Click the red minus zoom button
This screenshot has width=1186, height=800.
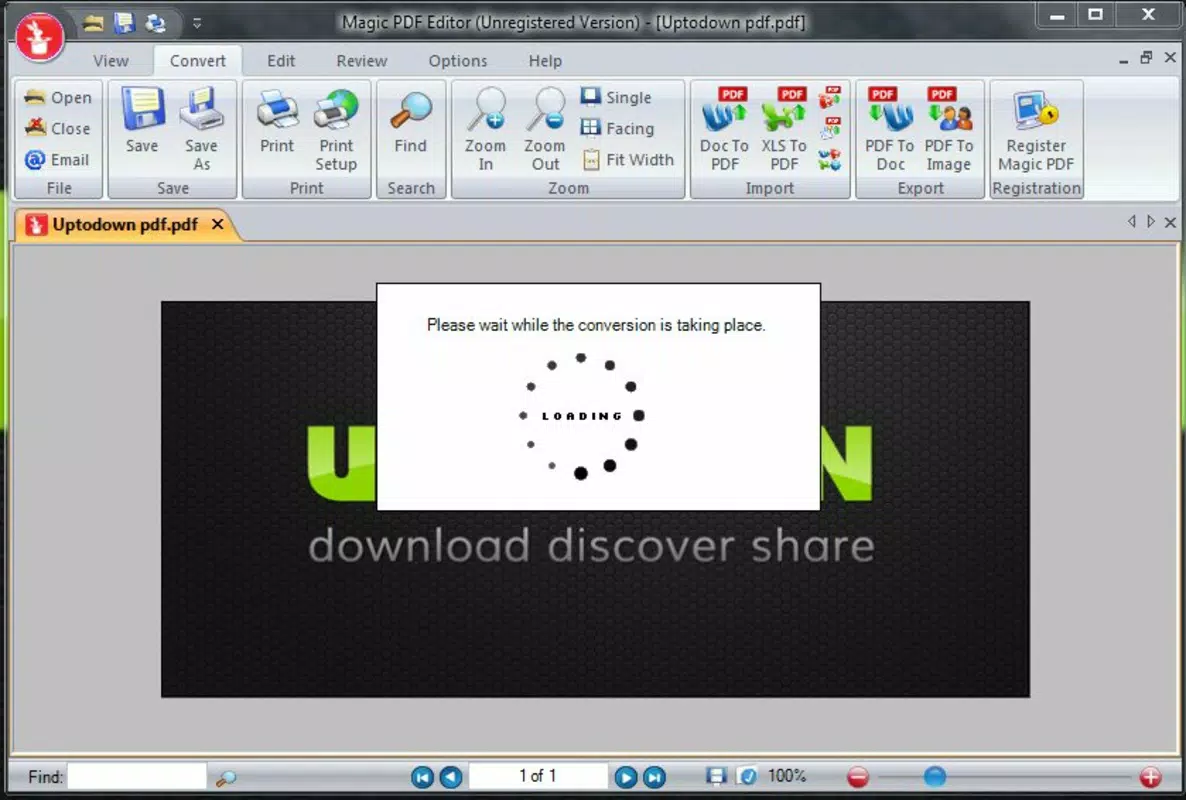click(x=858, y=777)
